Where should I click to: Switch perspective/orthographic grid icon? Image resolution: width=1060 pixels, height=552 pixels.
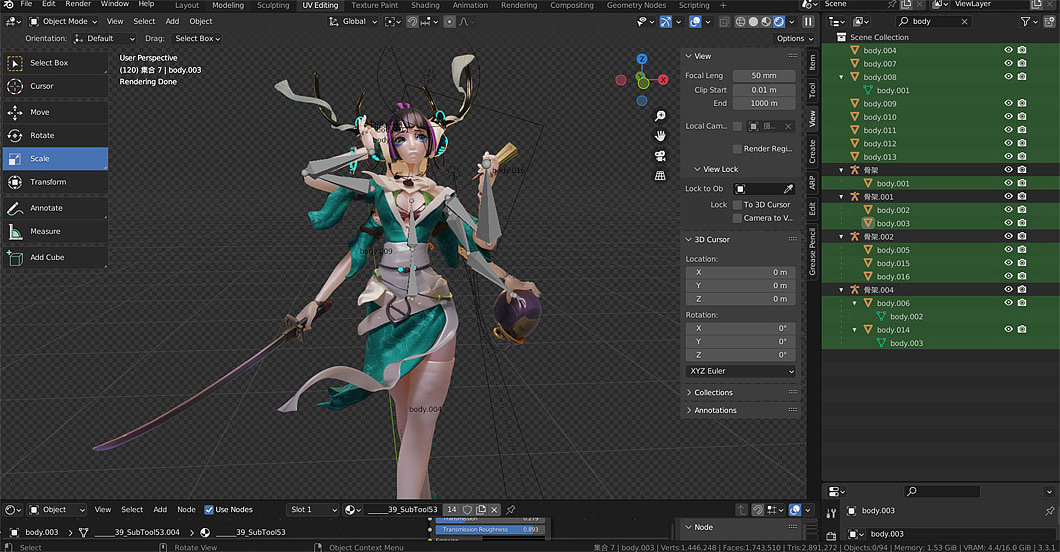click(x=660, y=176)
